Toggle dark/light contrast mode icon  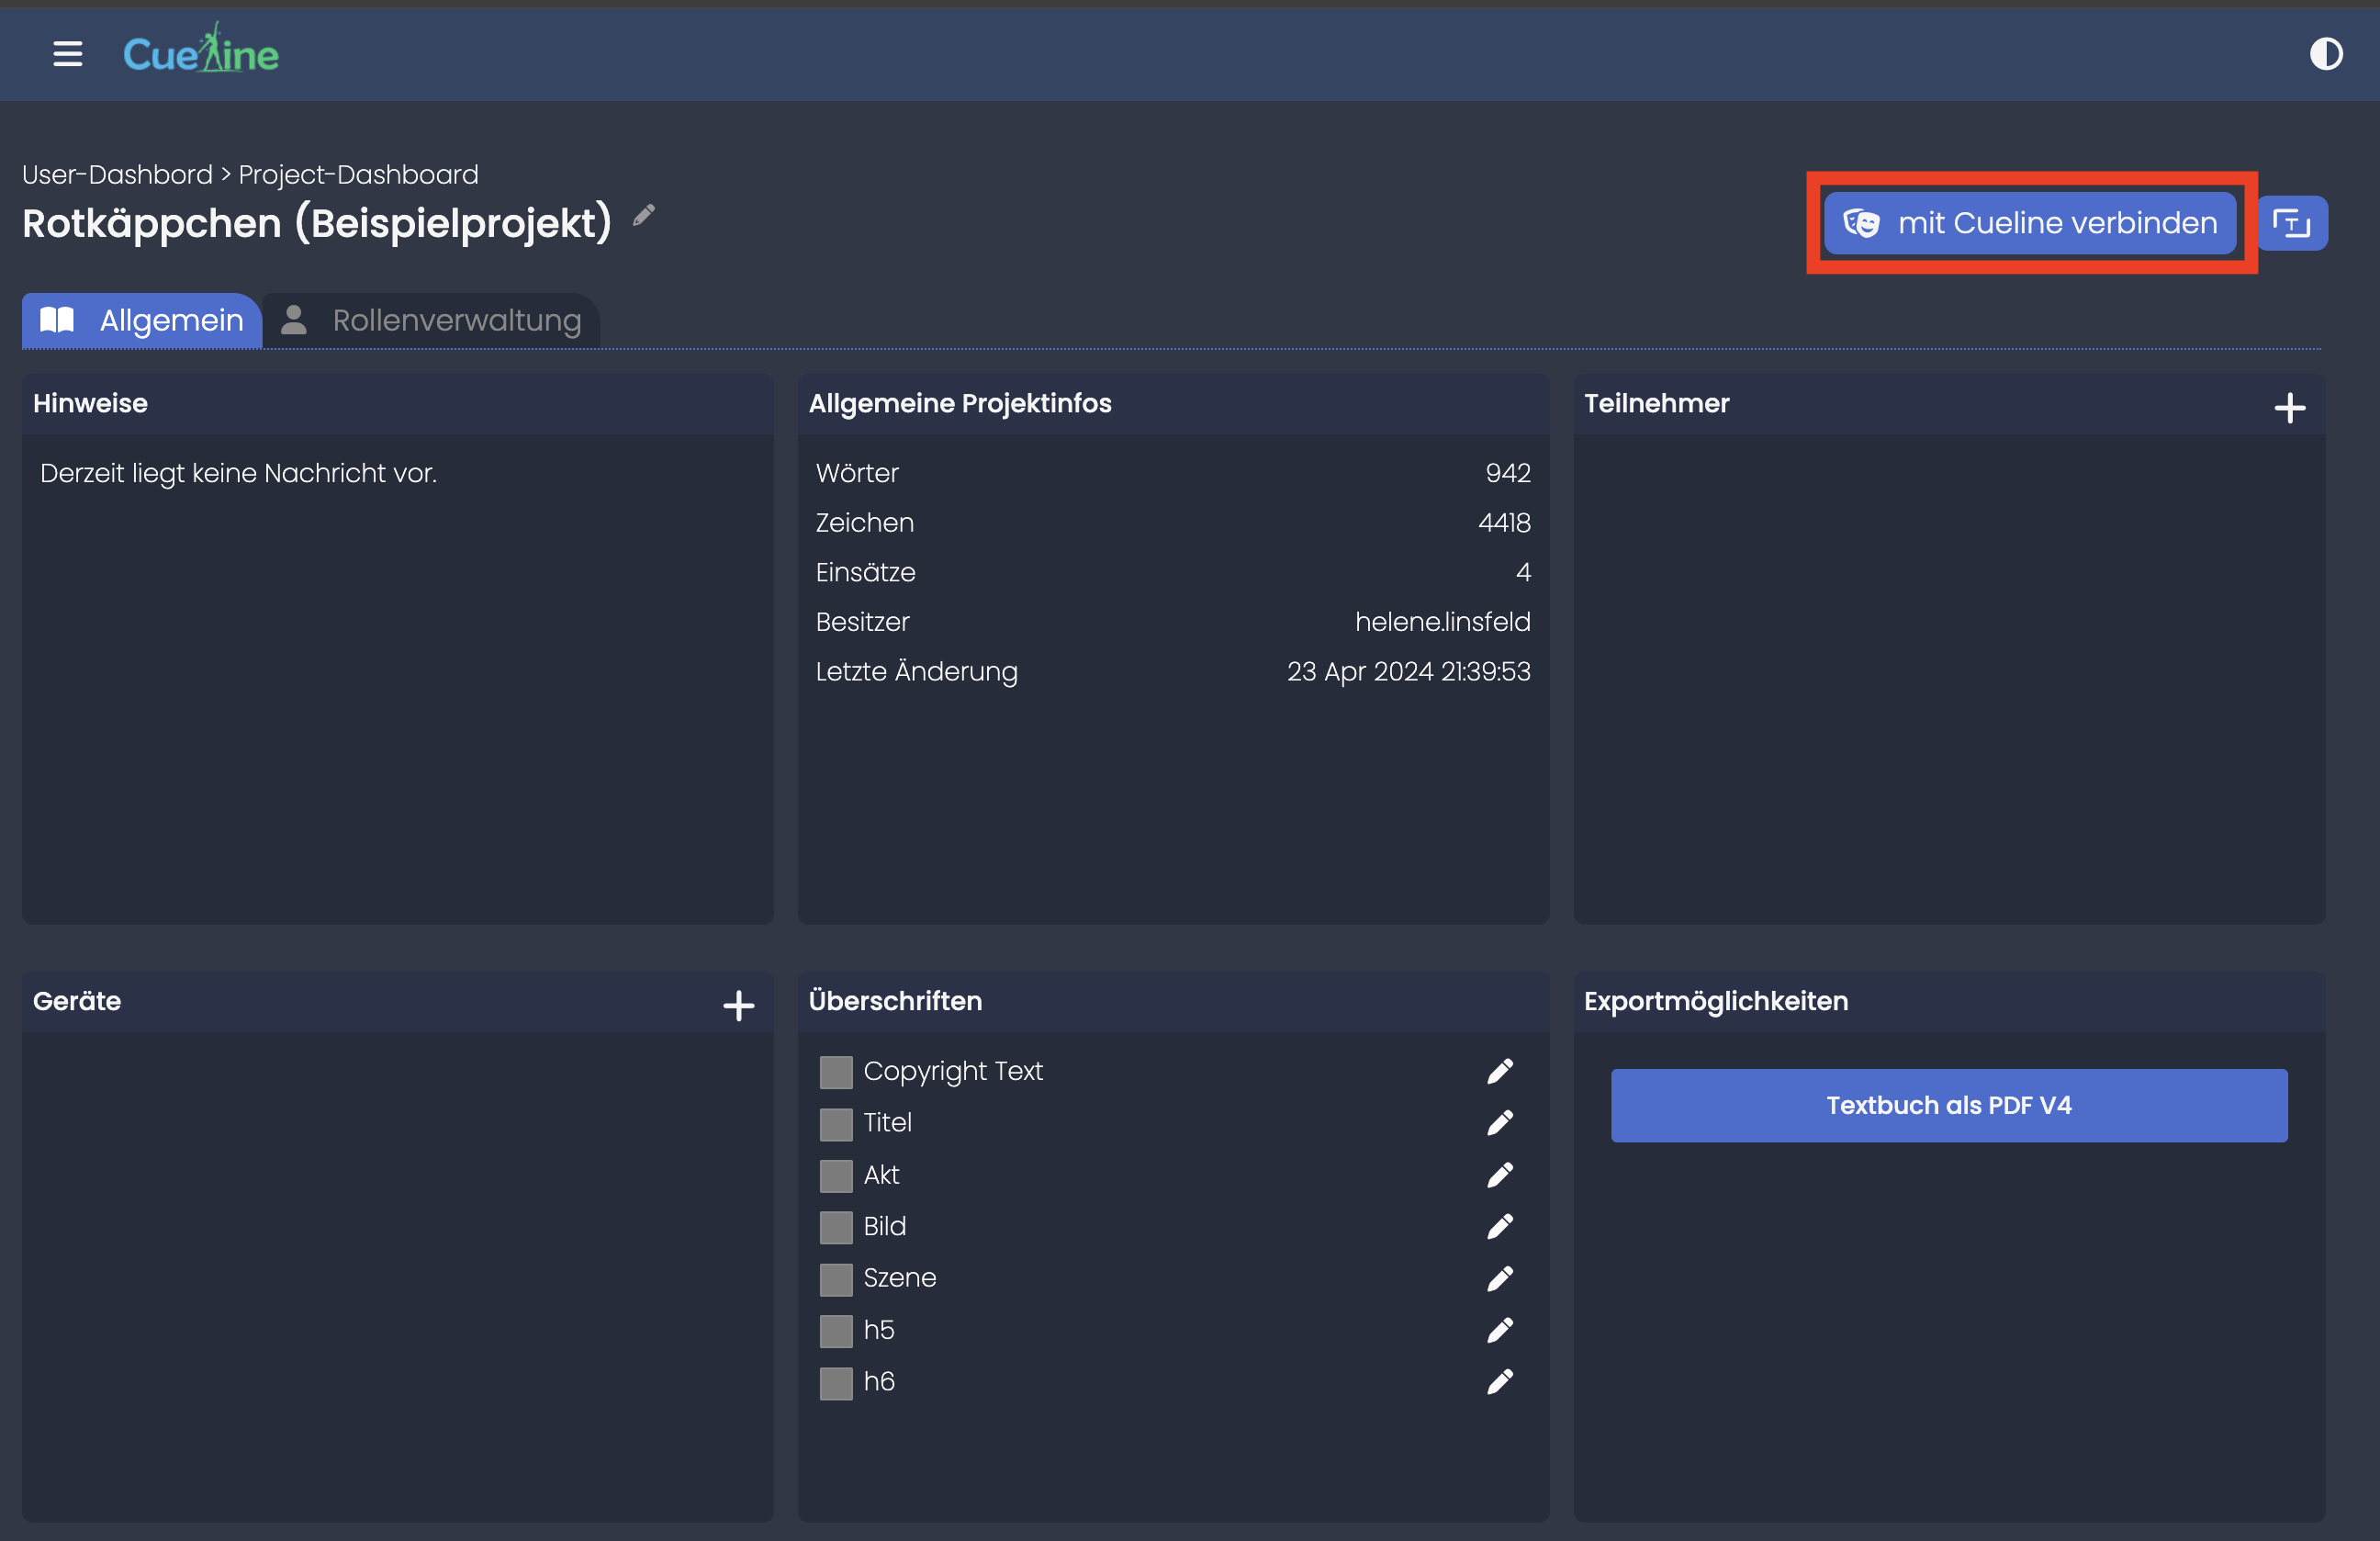coord(2325,54)
